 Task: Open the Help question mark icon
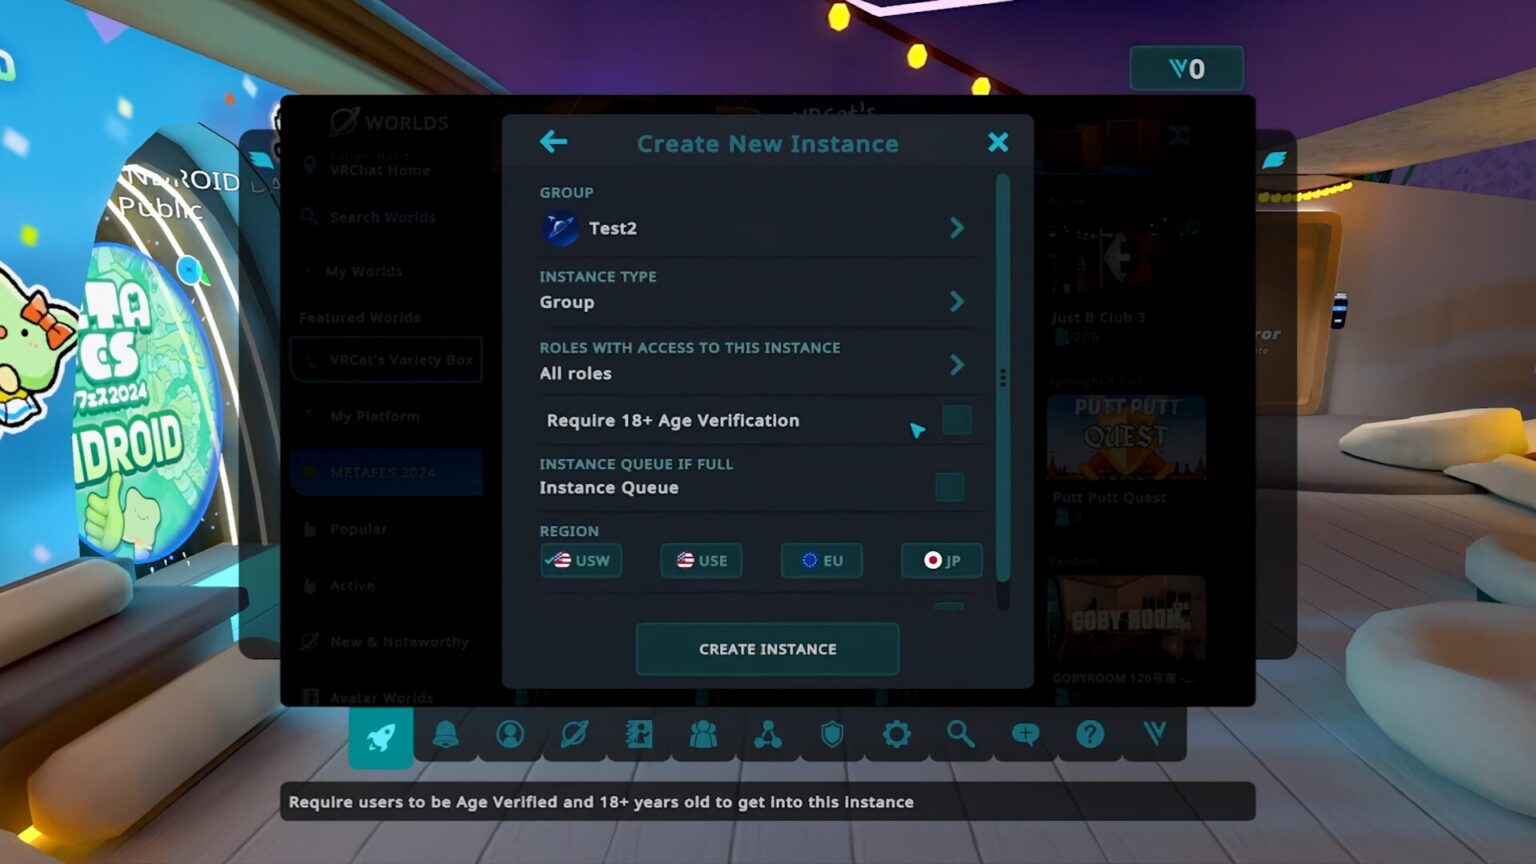click(1090, 735)
